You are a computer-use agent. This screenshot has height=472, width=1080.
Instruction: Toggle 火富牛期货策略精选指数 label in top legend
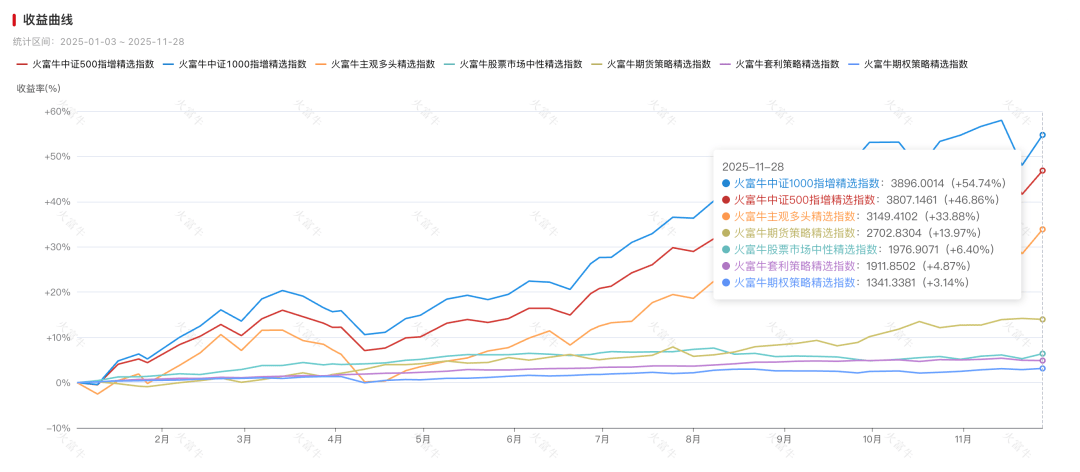pyautogui.click(x=658, y=63)
